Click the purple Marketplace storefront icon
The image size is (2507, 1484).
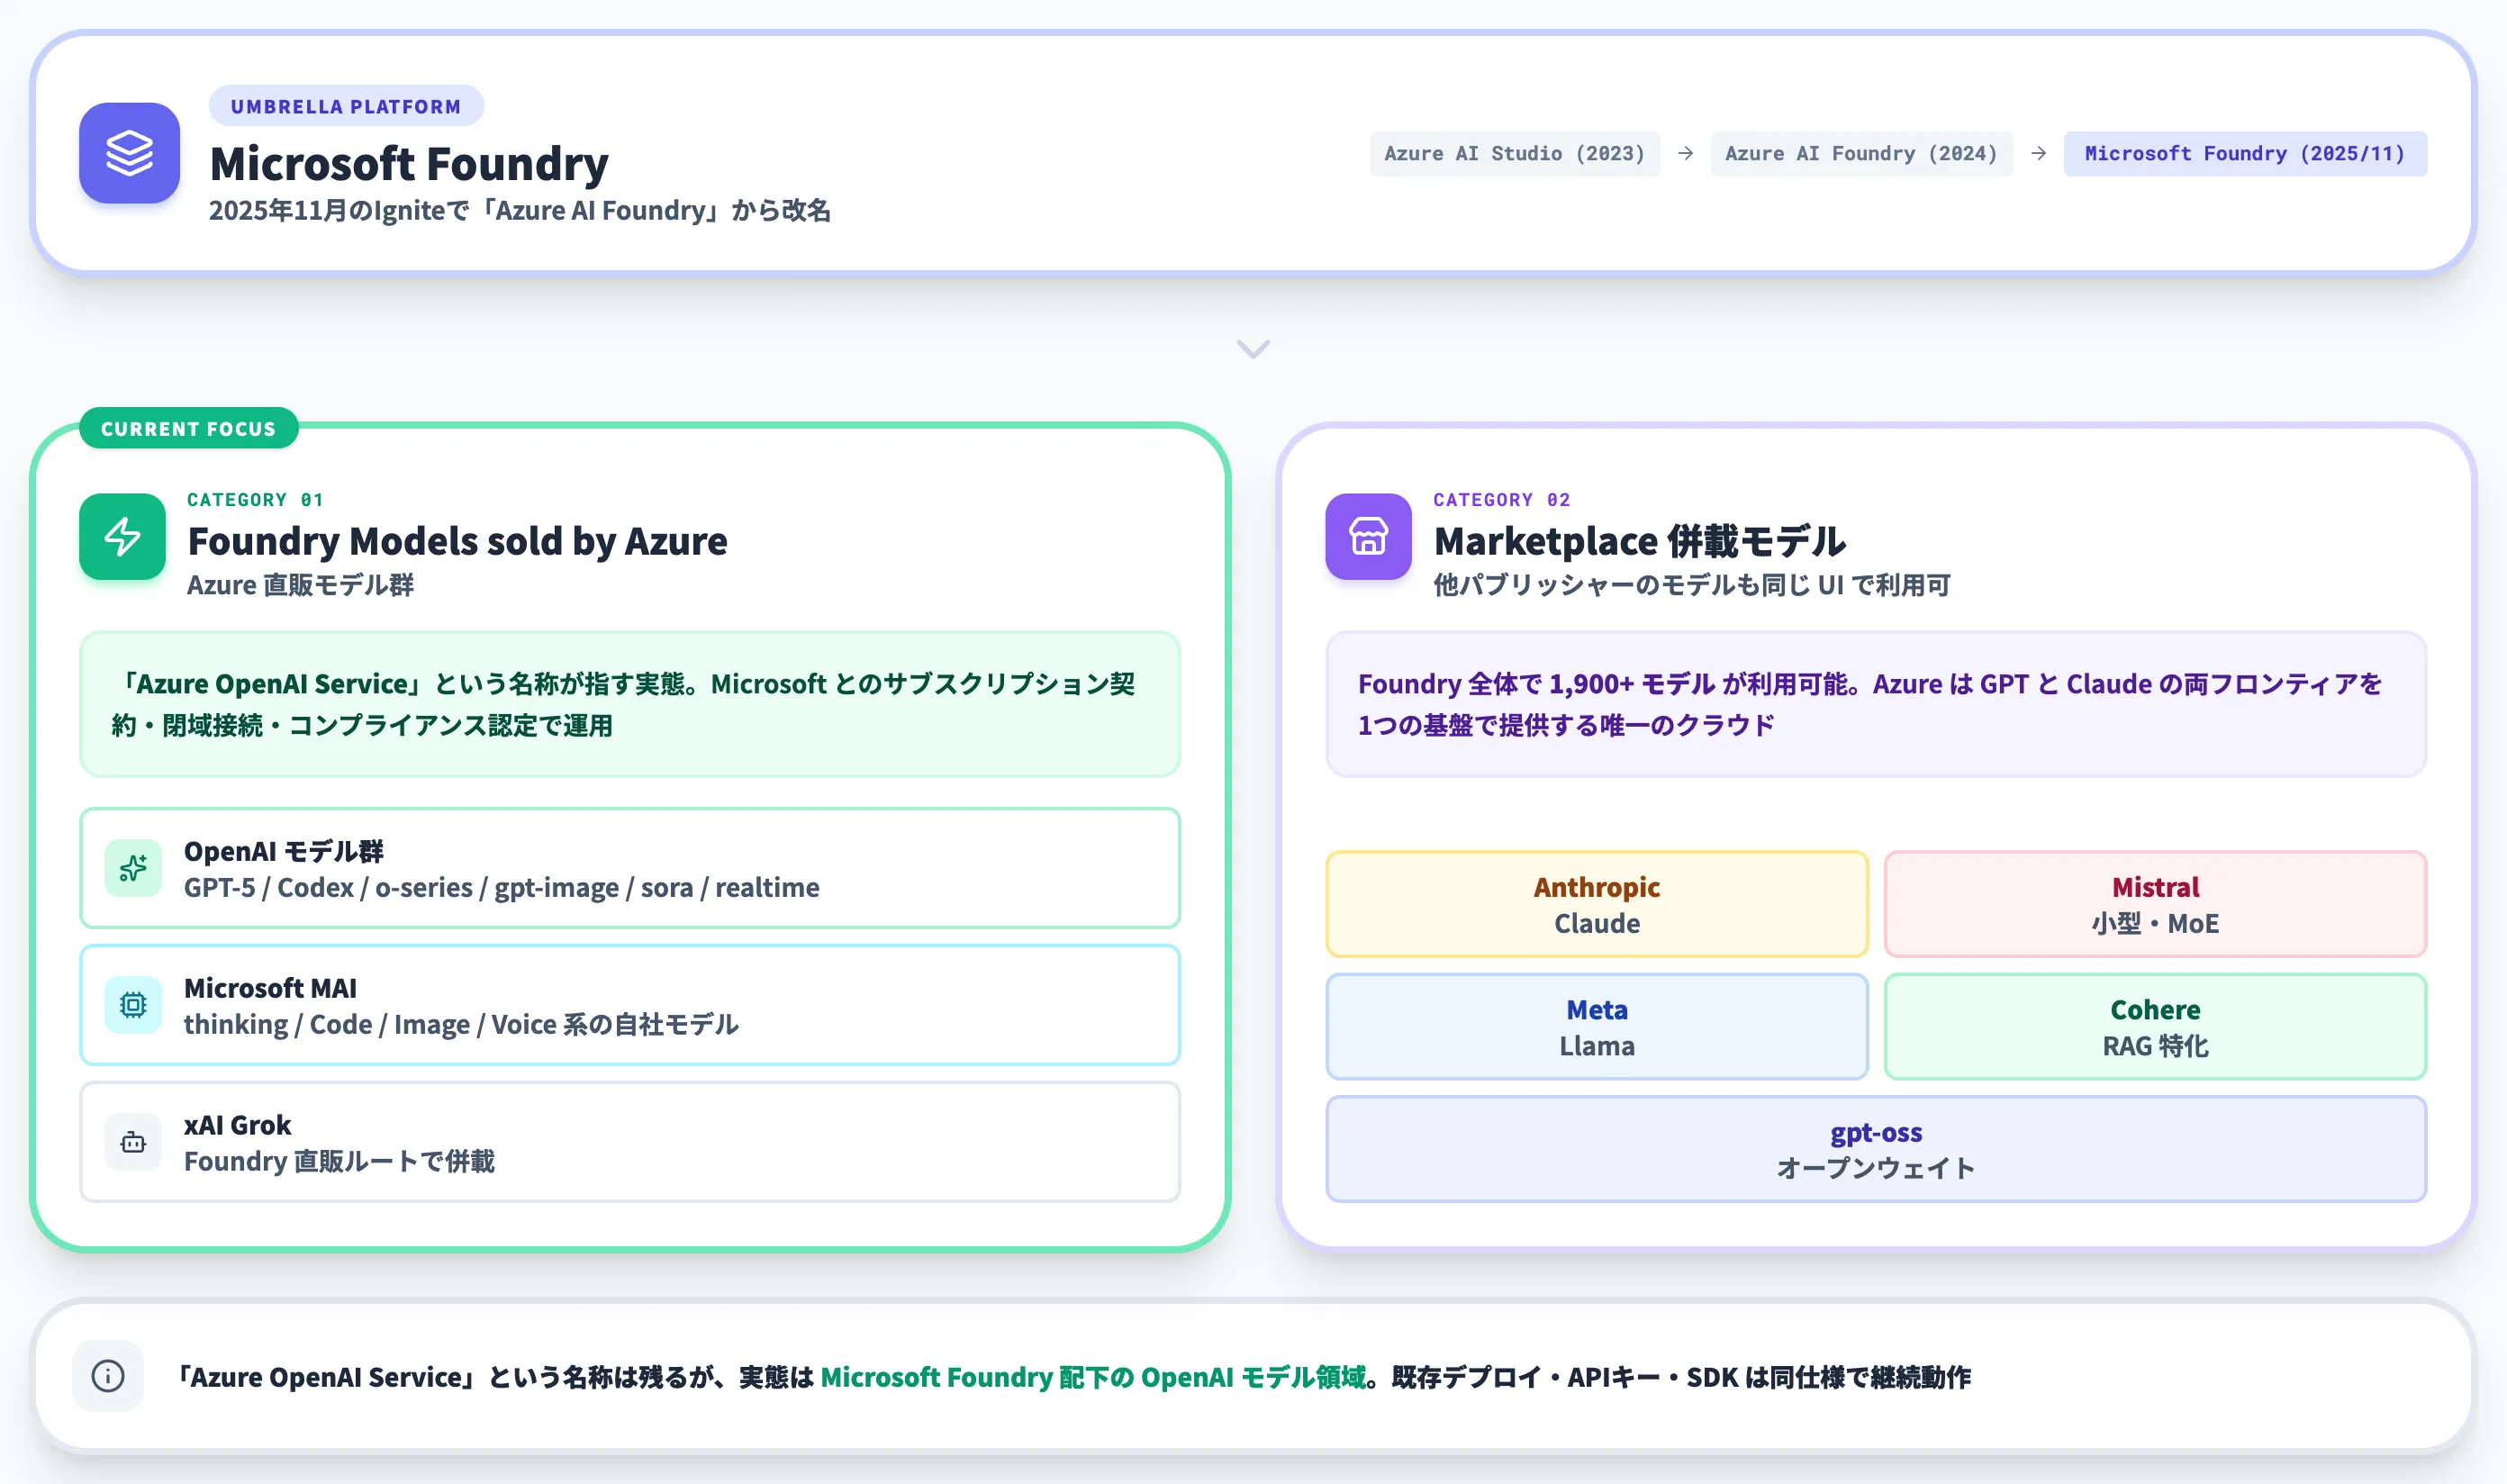1368,536
